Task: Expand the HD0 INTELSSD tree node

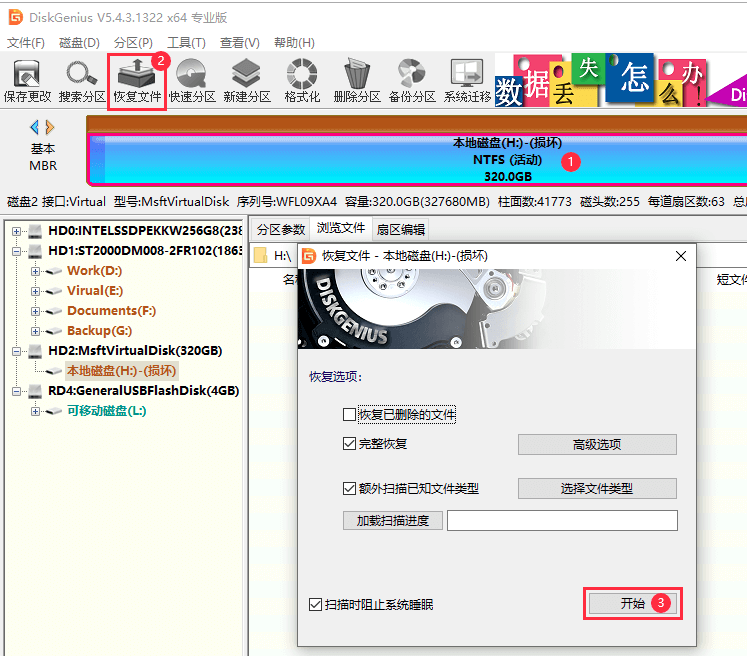Action: pyautogui.click(x=17, y=232)
